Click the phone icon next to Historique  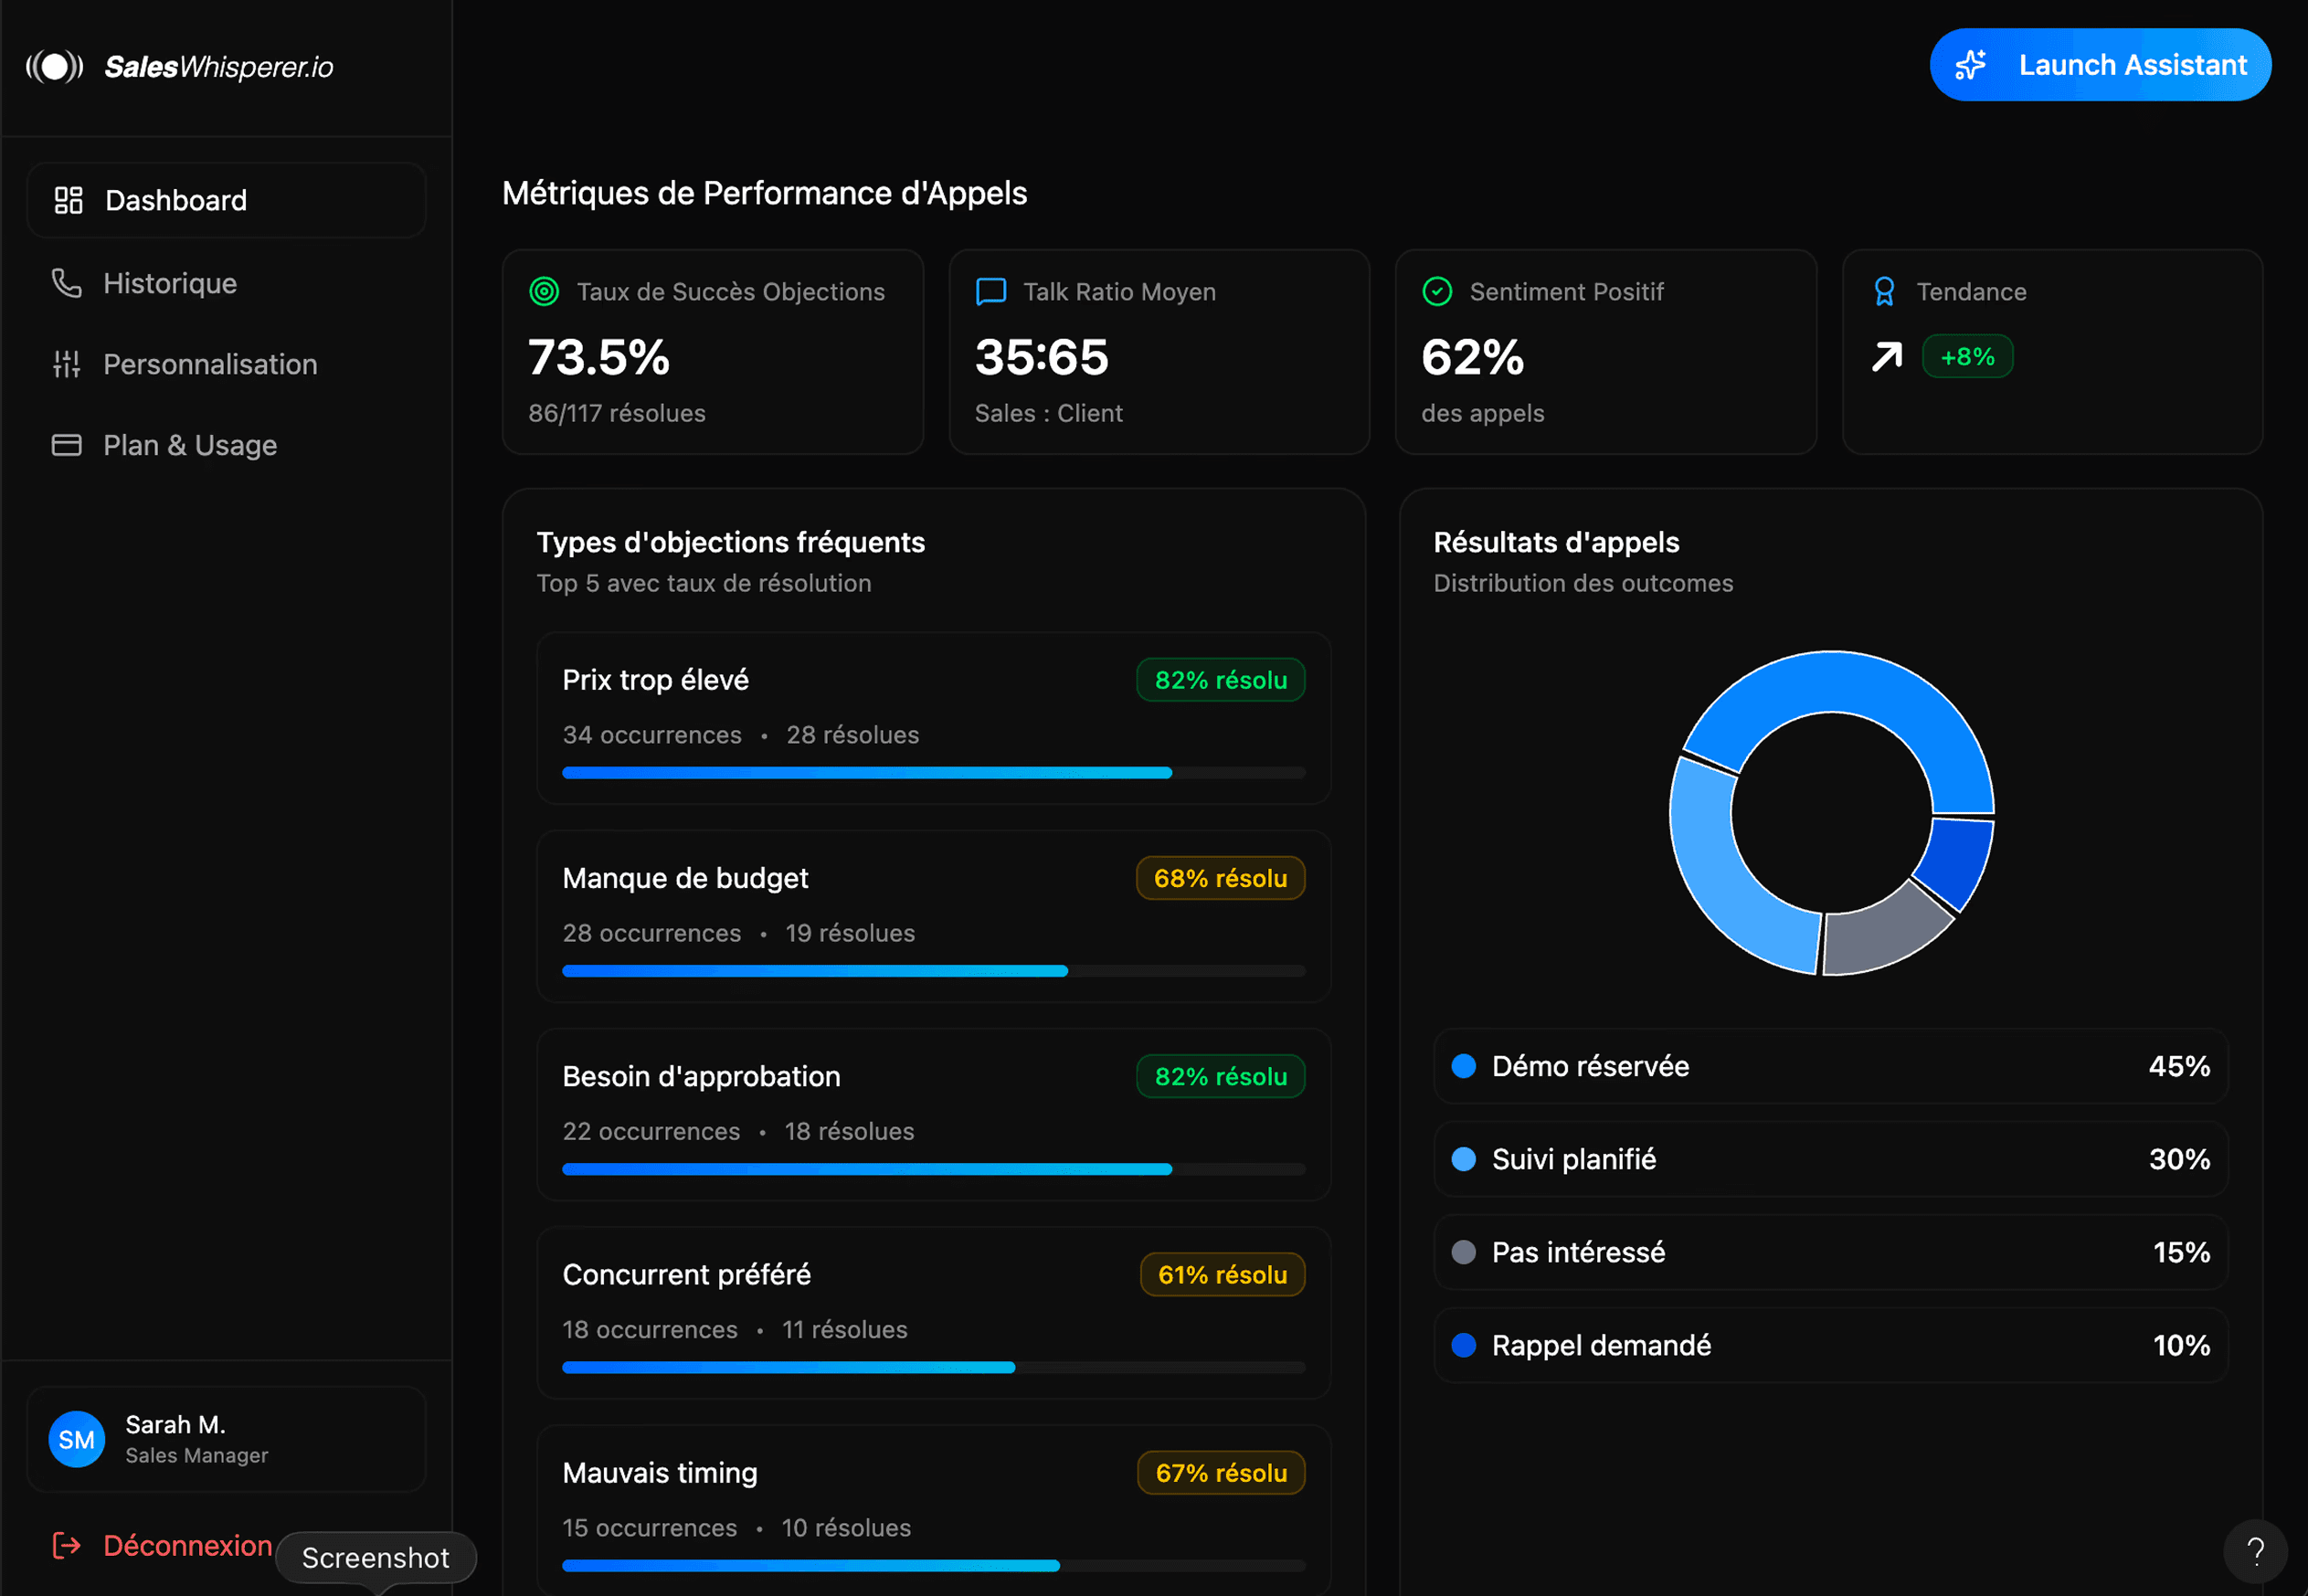(66, 283)
